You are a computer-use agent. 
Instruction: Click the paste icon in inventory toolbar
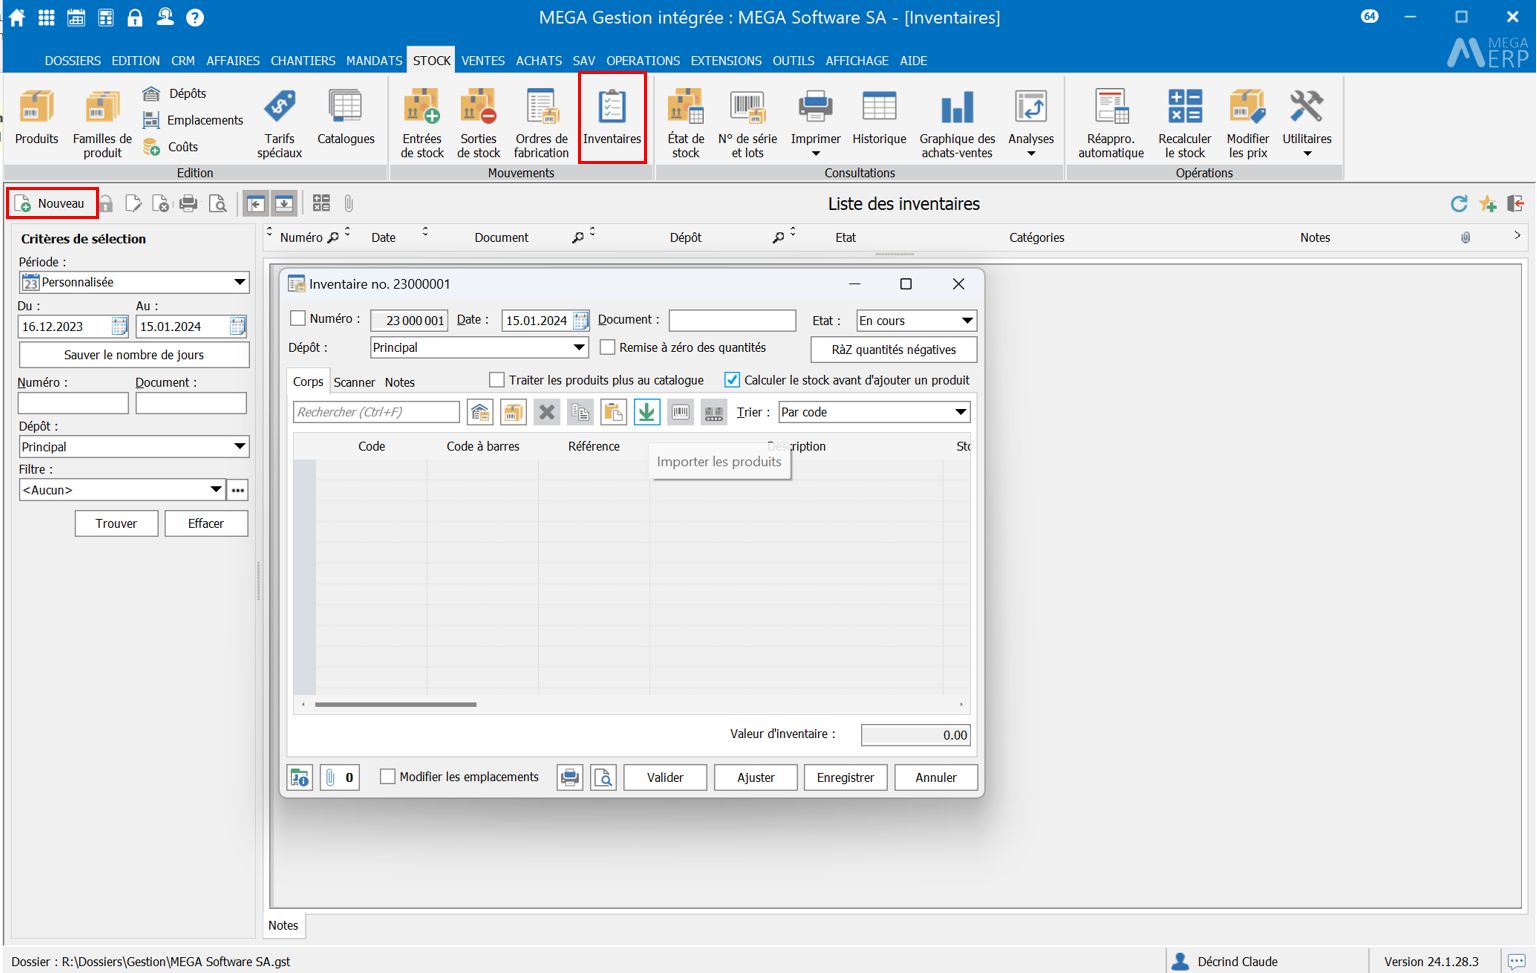[x=613, y=412]
